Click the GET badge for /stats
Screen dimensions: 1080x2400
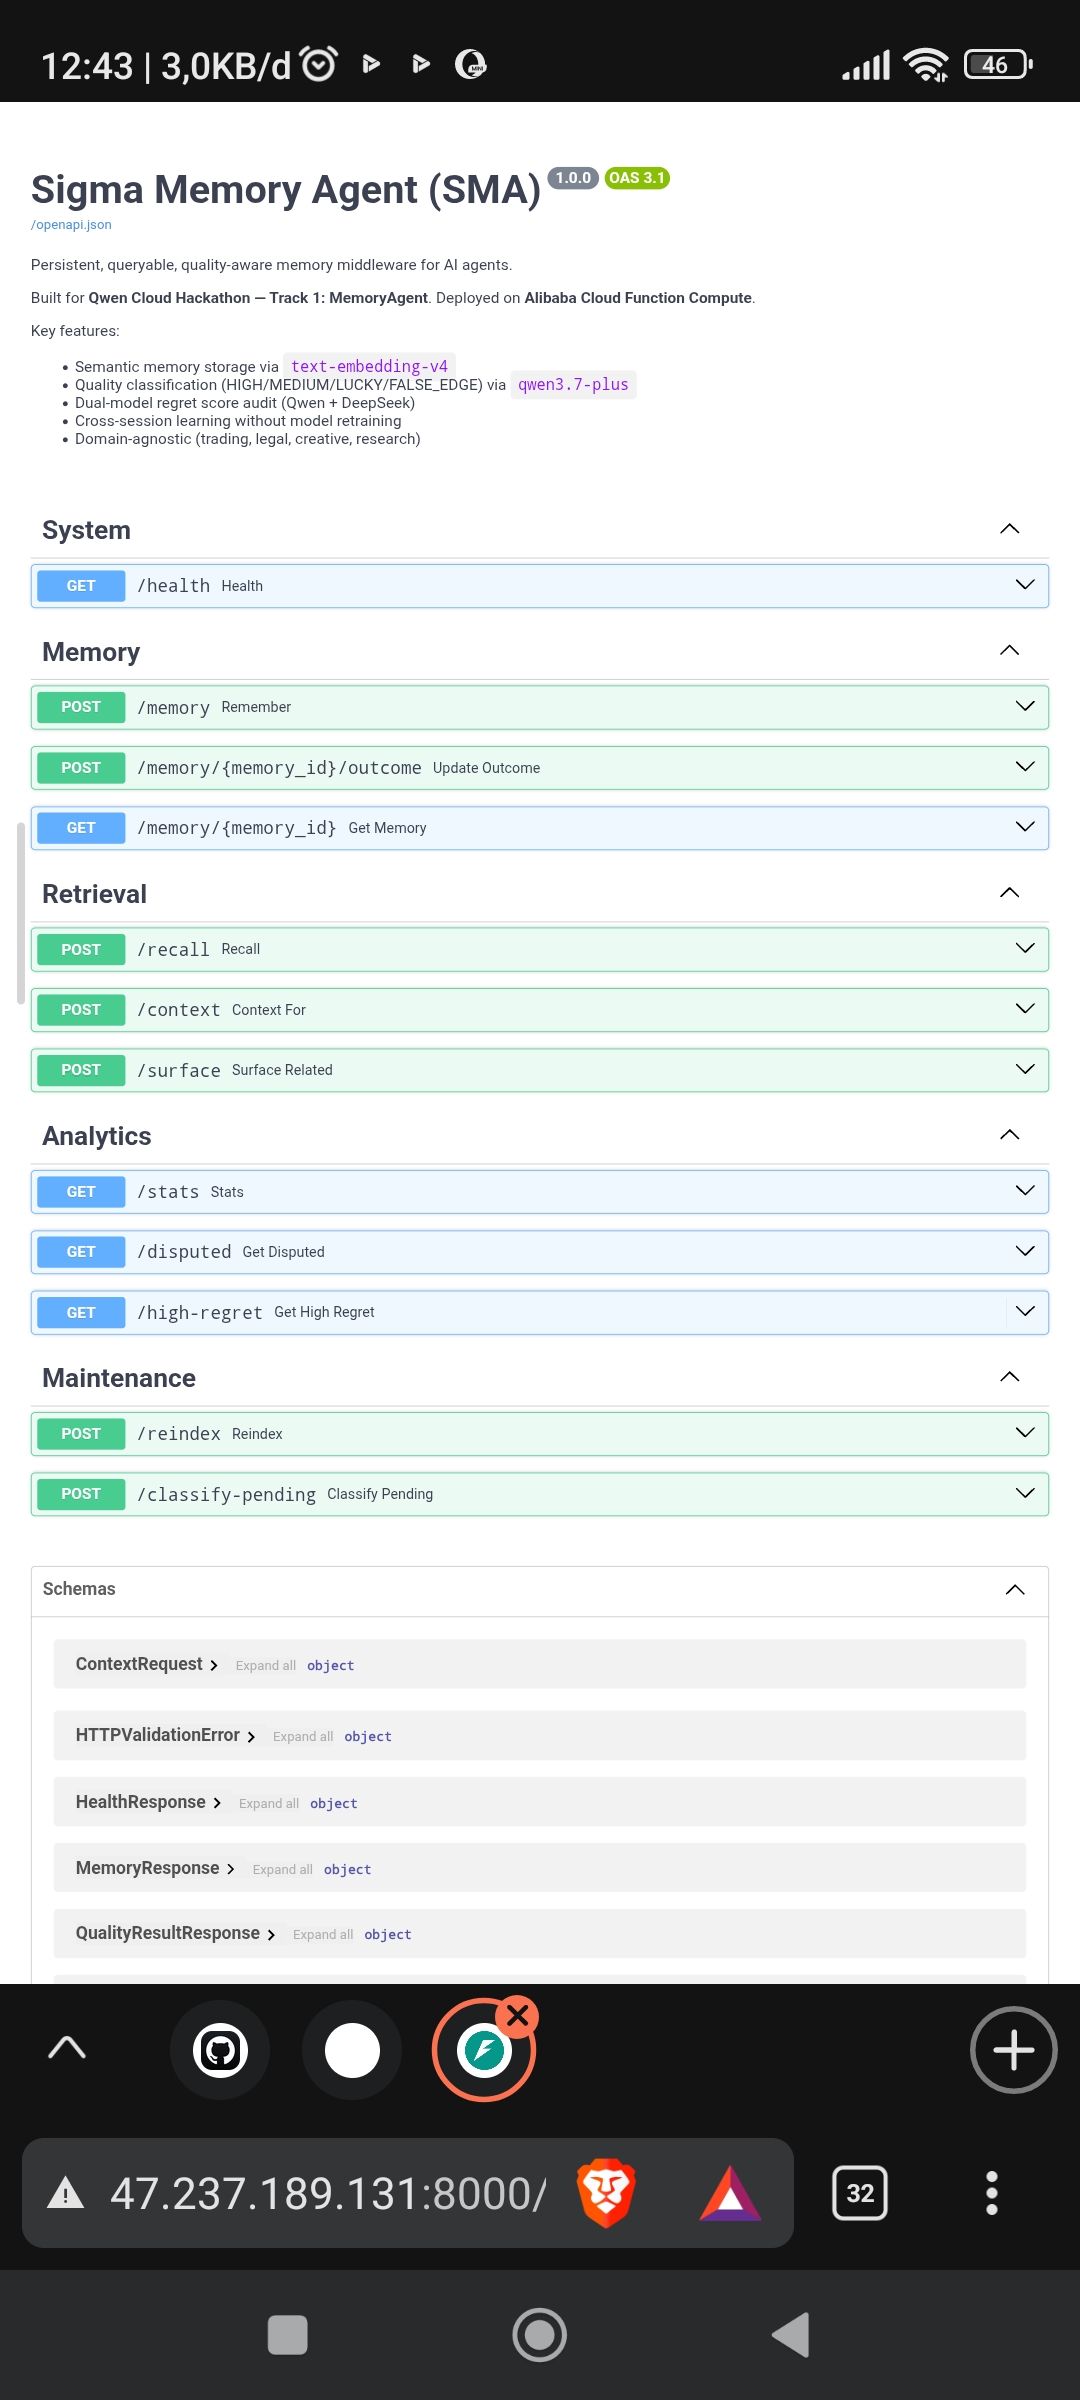pos(81,1192)
